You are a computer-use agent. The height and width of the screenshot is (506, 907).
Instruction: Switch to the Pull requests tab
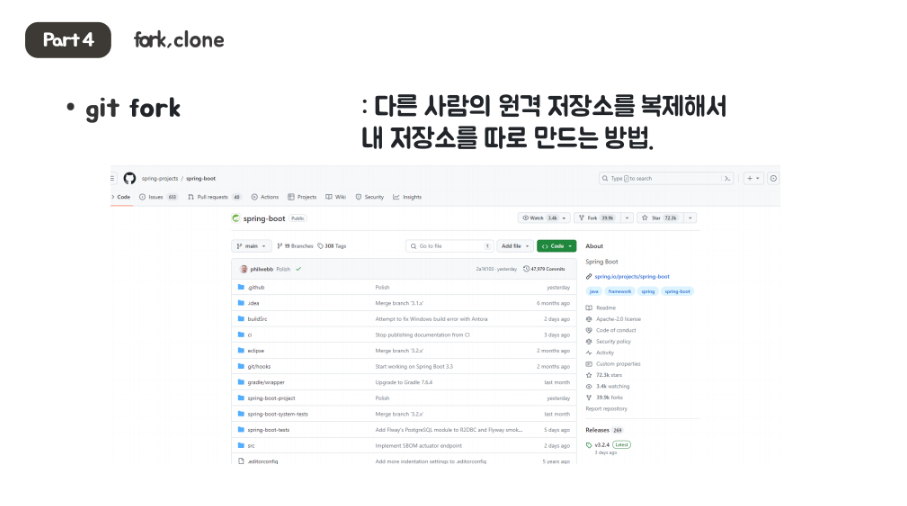tap(214, 197)
